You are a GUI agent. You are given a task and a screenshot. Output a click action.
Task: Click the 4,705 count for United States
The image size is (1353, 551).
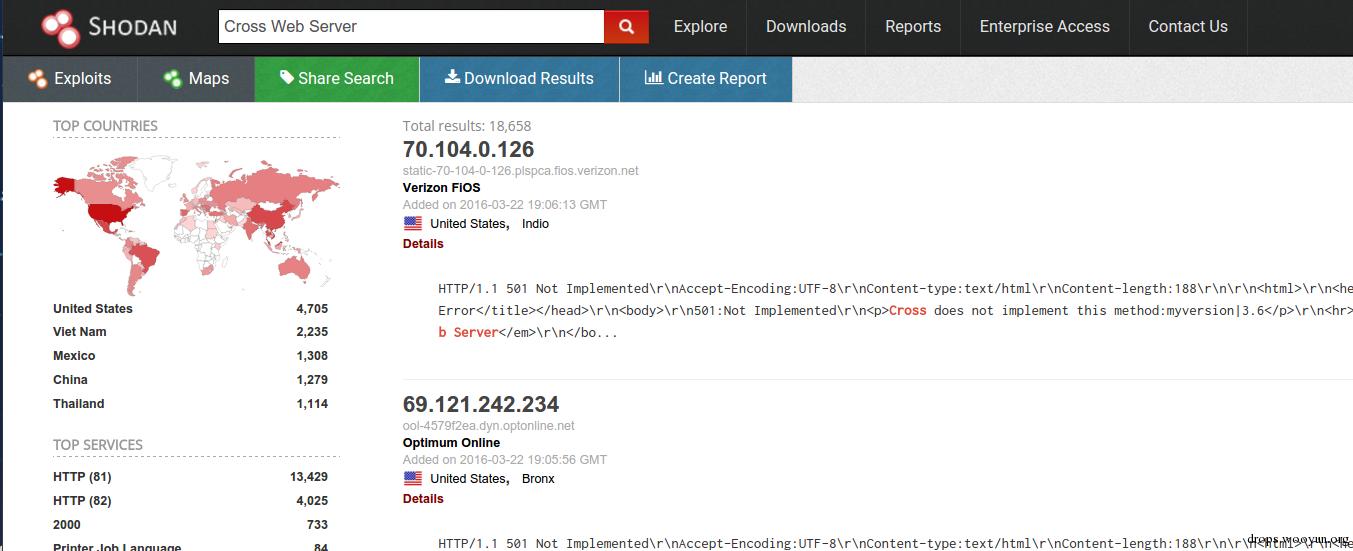point(312,309)
